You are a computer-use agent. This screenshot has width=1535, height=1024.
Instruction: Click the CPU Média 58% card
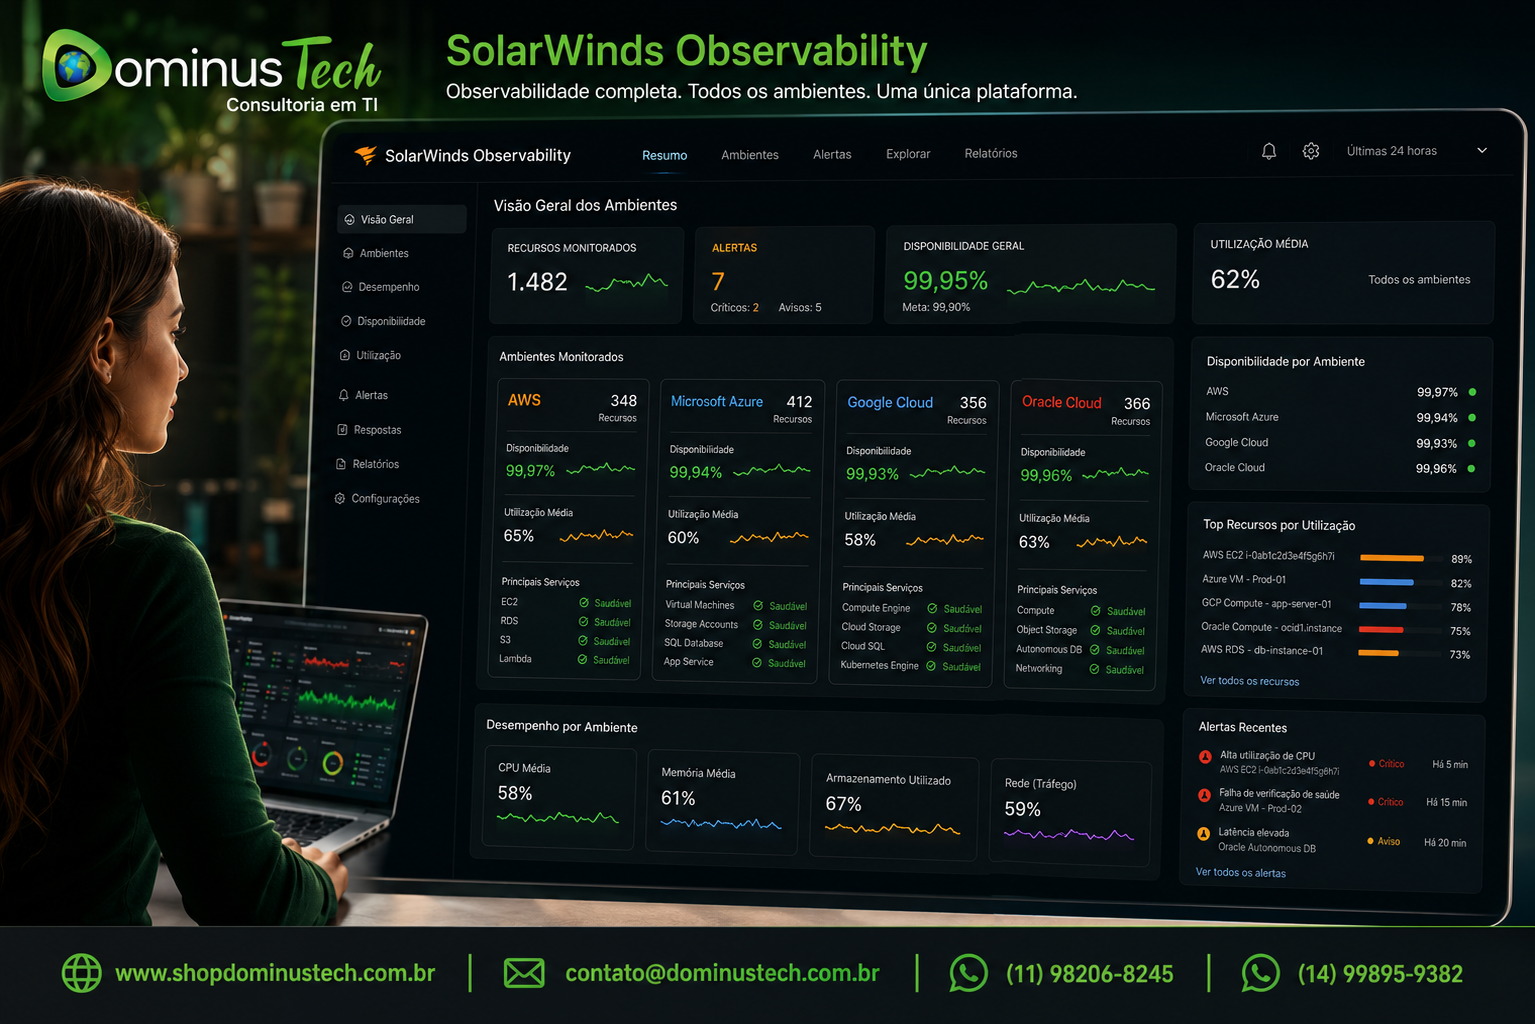(559, 799)
